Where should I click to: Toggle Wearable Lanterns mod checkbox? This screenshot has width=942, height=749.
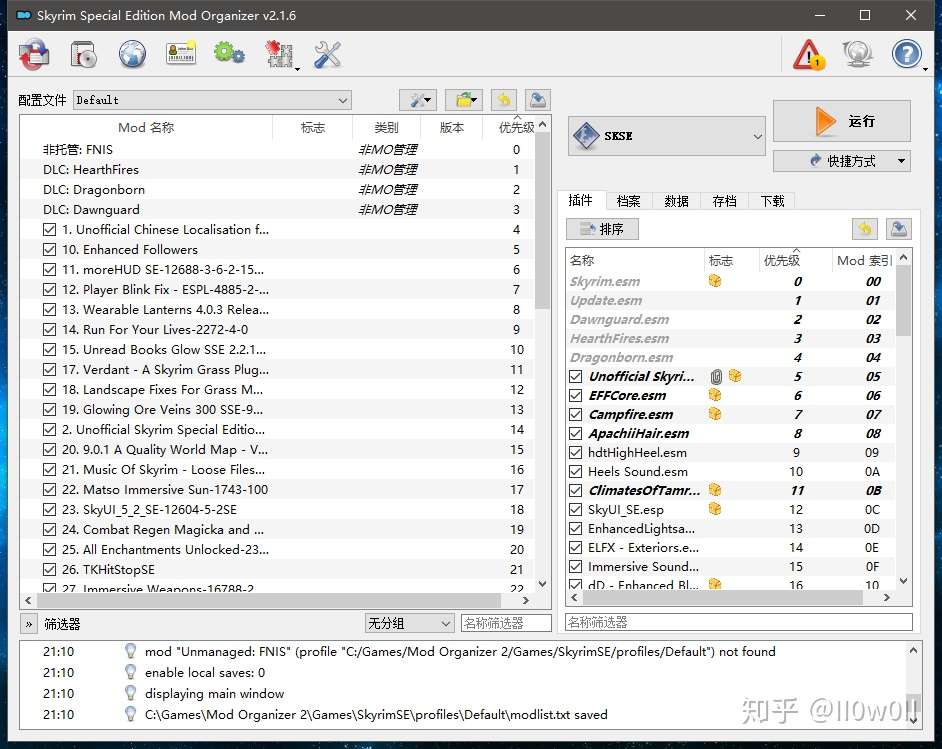(50, 309)
